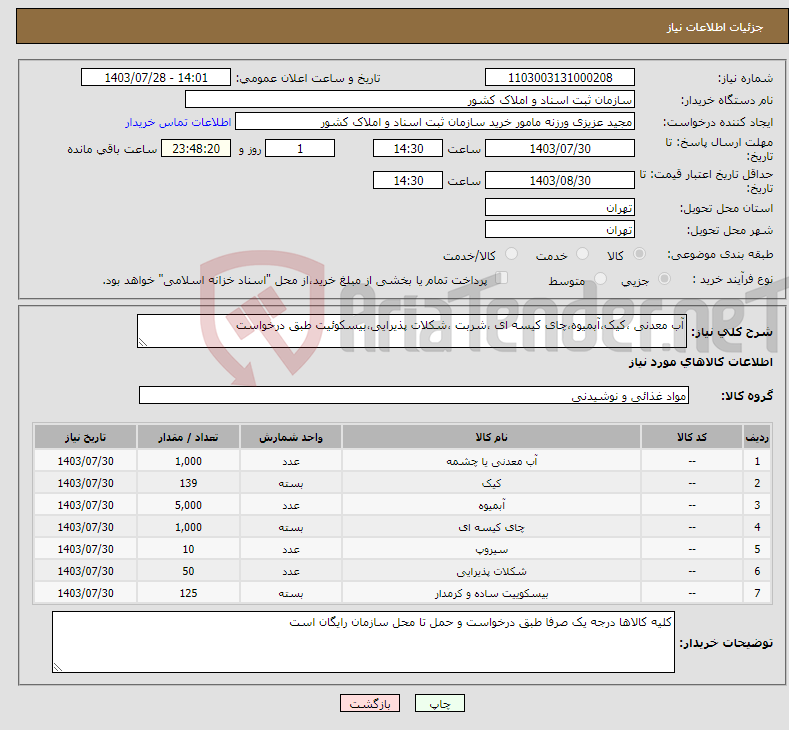This screenshot has height=730, width=789.
Task: Click the آبمیوه item name cell
Action: 491,505
